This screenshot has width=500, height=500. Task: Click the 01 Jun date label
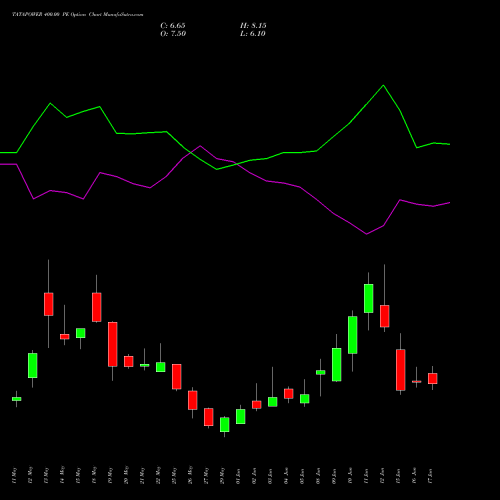[x=238, y=476]
